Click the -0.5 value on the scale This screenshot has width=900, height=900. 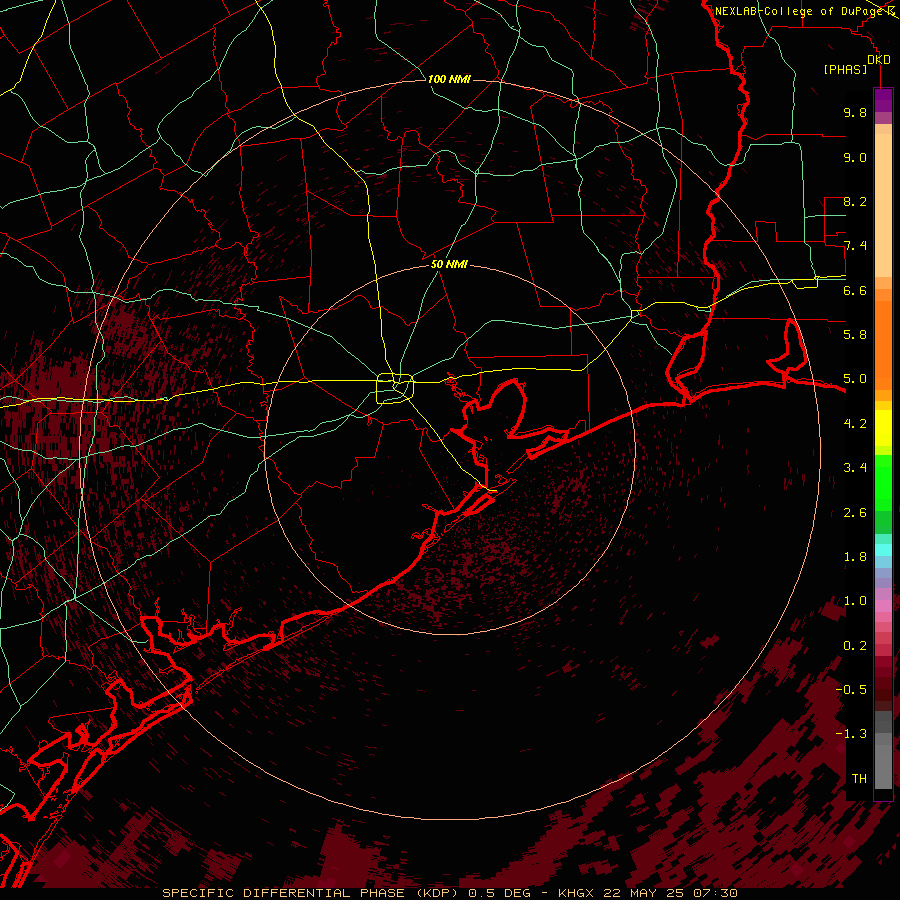(x=851, y=690)
